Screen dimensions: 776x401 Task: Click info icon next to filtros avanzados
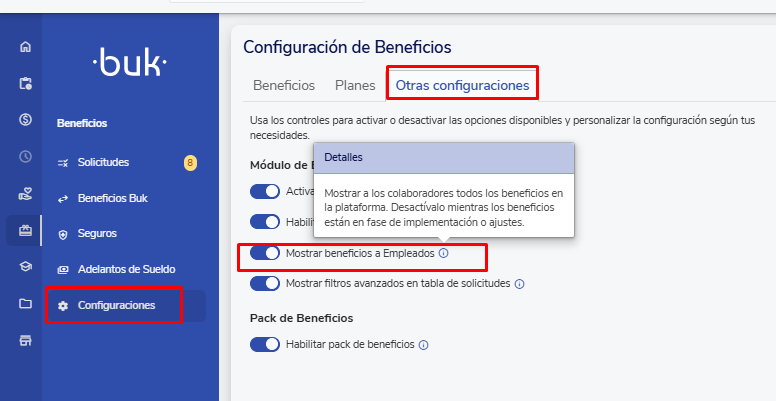point(520,284)
